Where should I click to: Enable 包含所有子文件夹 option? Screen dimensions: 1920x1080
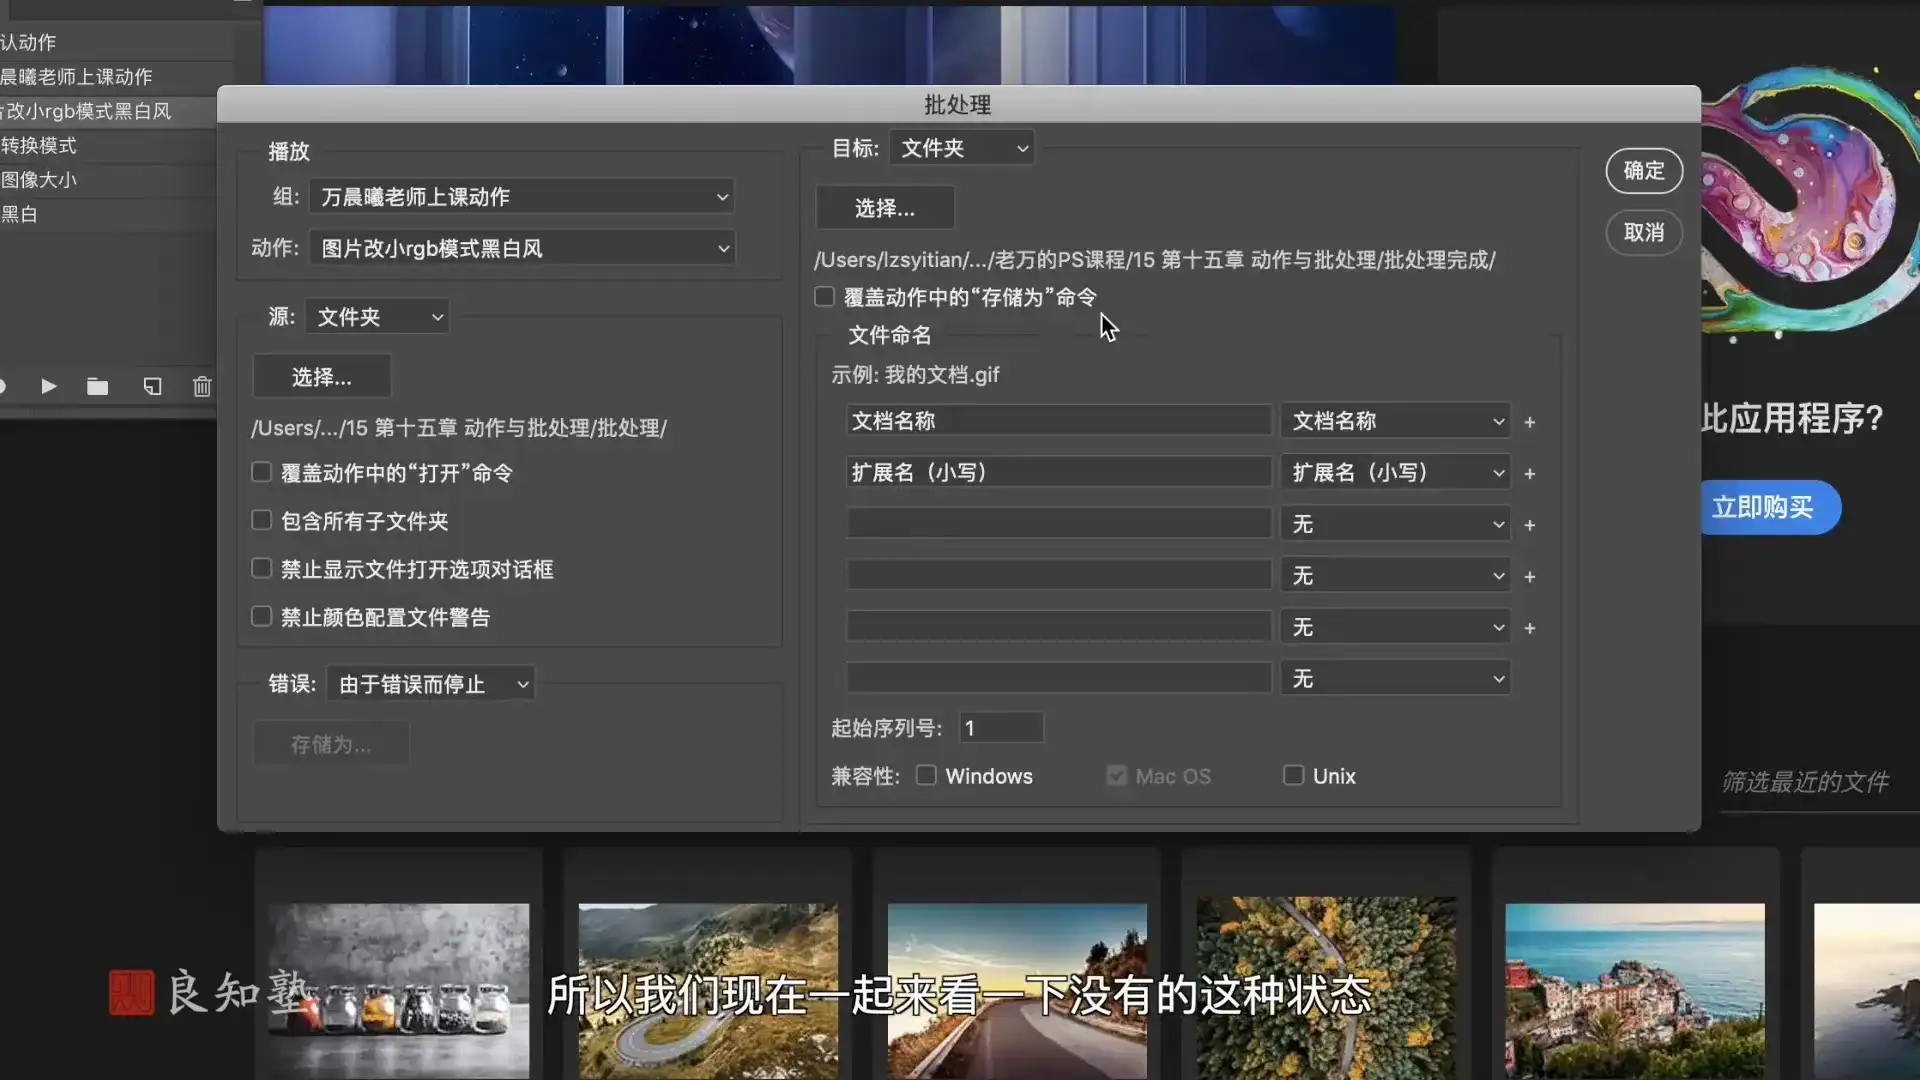pos(261,520)
